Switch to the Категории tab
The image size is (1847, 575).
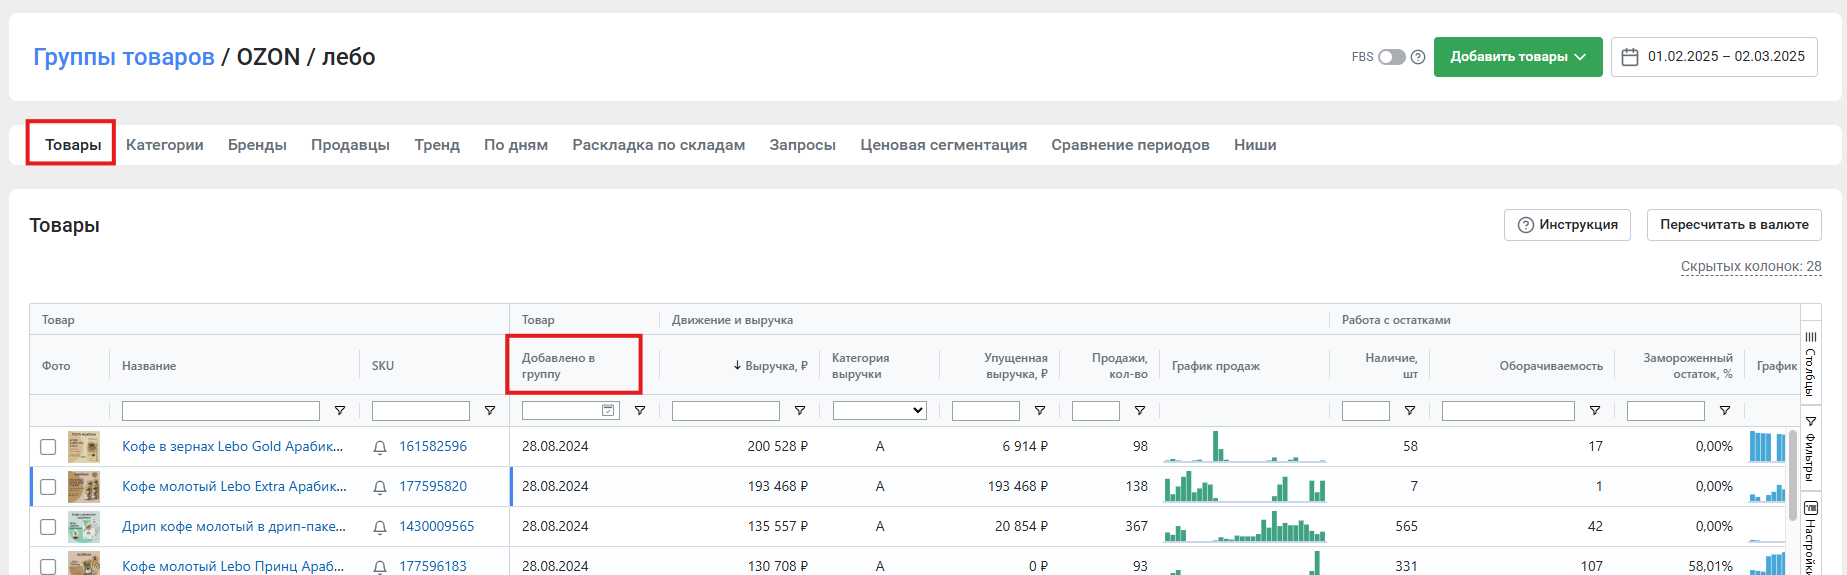coord(165,145)
